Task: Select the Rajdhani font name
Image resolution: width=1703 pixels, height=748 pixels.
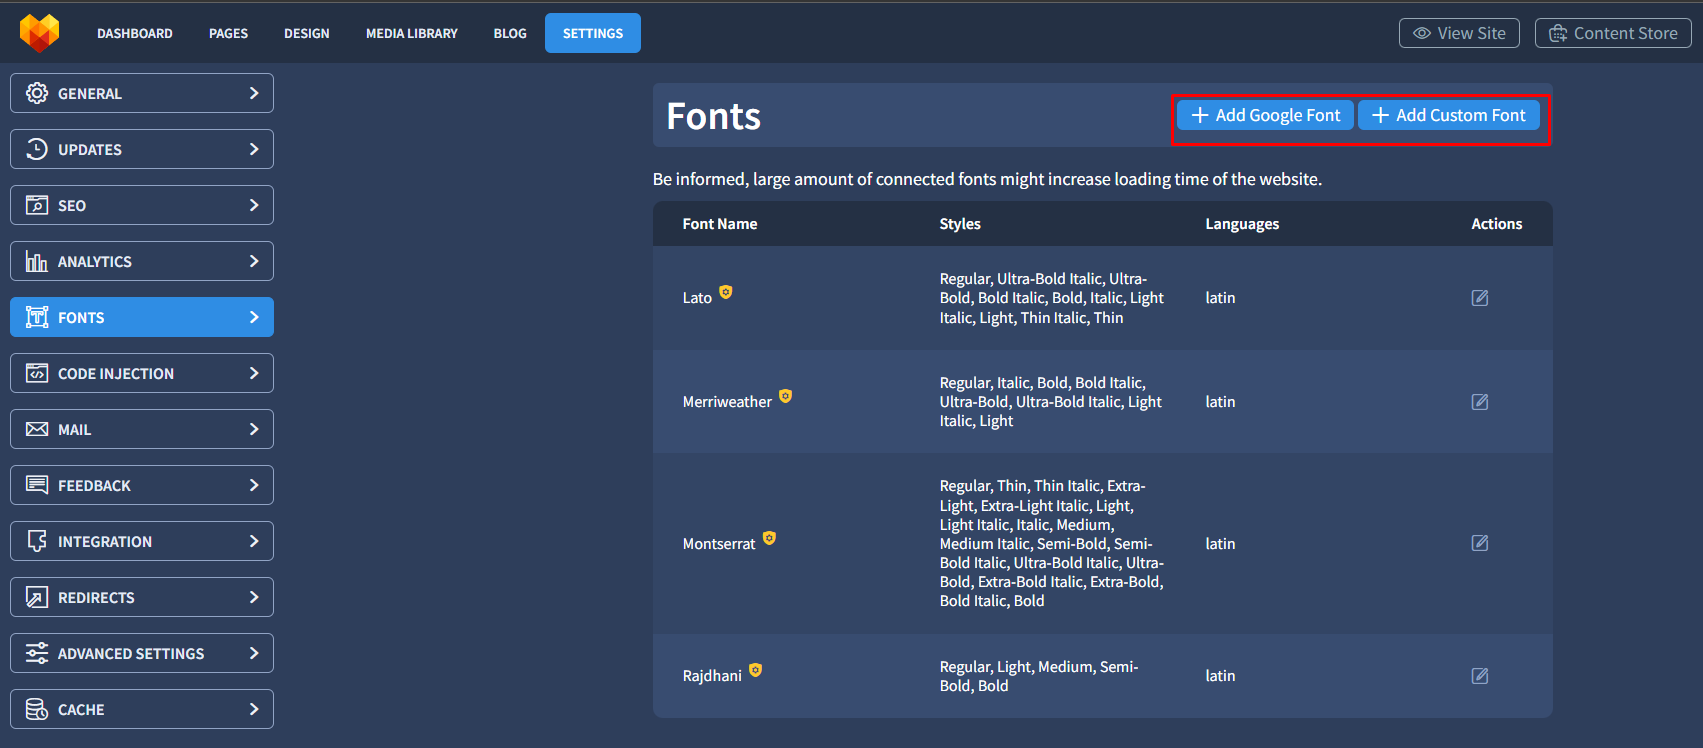Action: click(x=712, y=676)
